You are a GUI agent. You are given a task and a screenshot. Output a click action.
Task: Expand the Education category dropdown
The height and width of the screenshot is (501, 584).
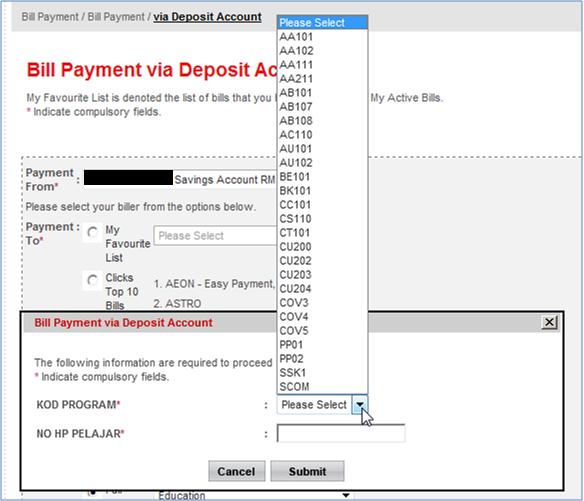coord(253,495)
